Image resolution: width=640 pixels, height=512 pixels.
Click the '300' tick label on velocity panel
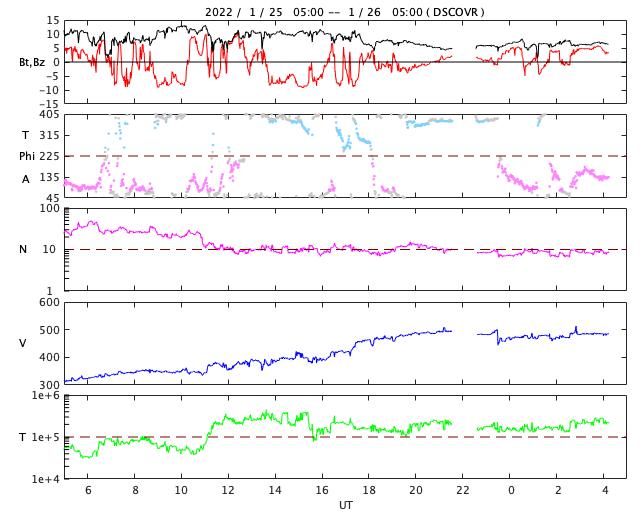(49, 385)
